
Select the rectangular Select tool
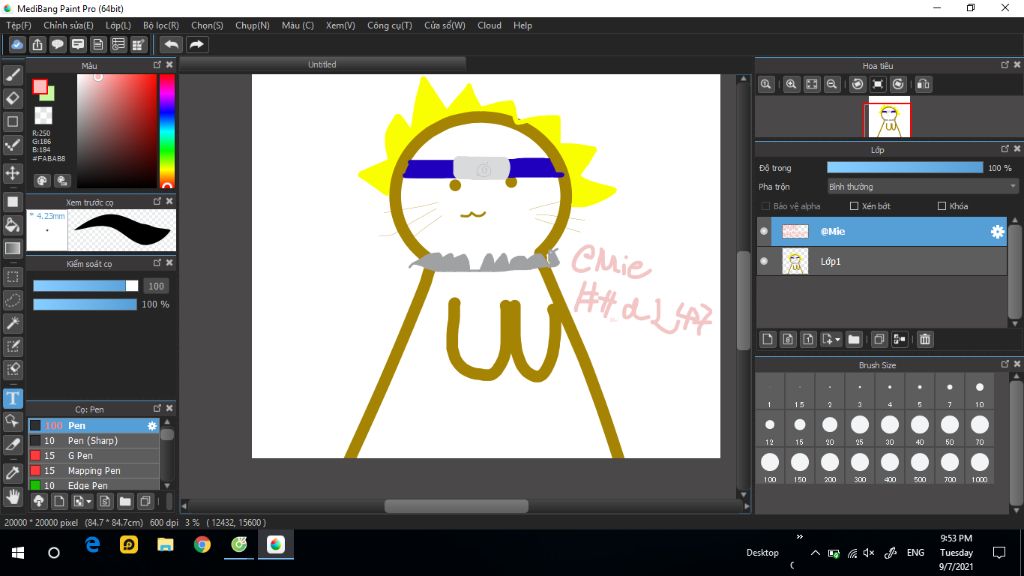(12, 277)
